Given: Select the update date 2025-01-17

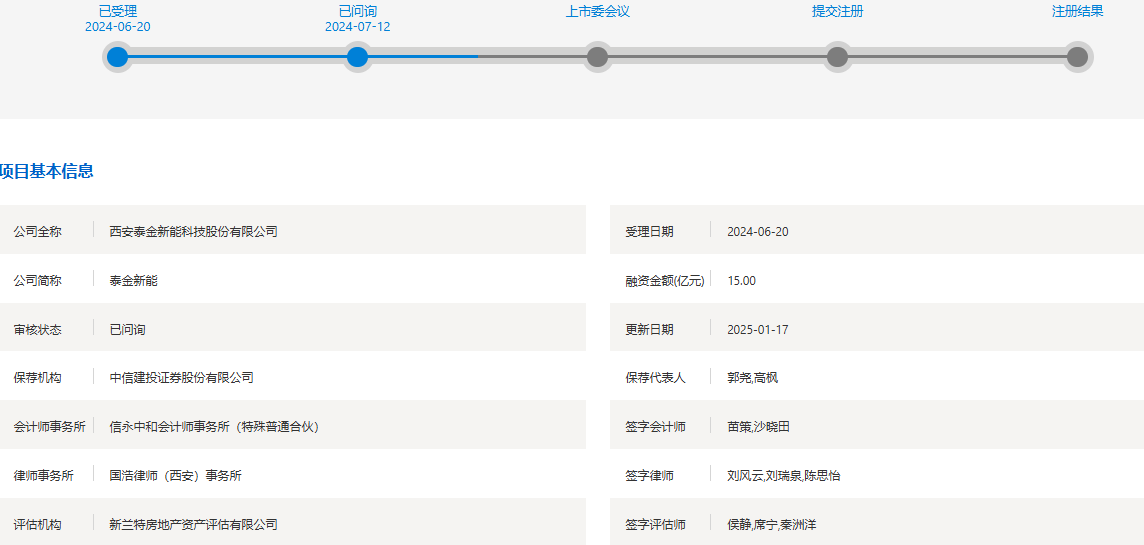Looking at the screenshot, I should point(757,330).
